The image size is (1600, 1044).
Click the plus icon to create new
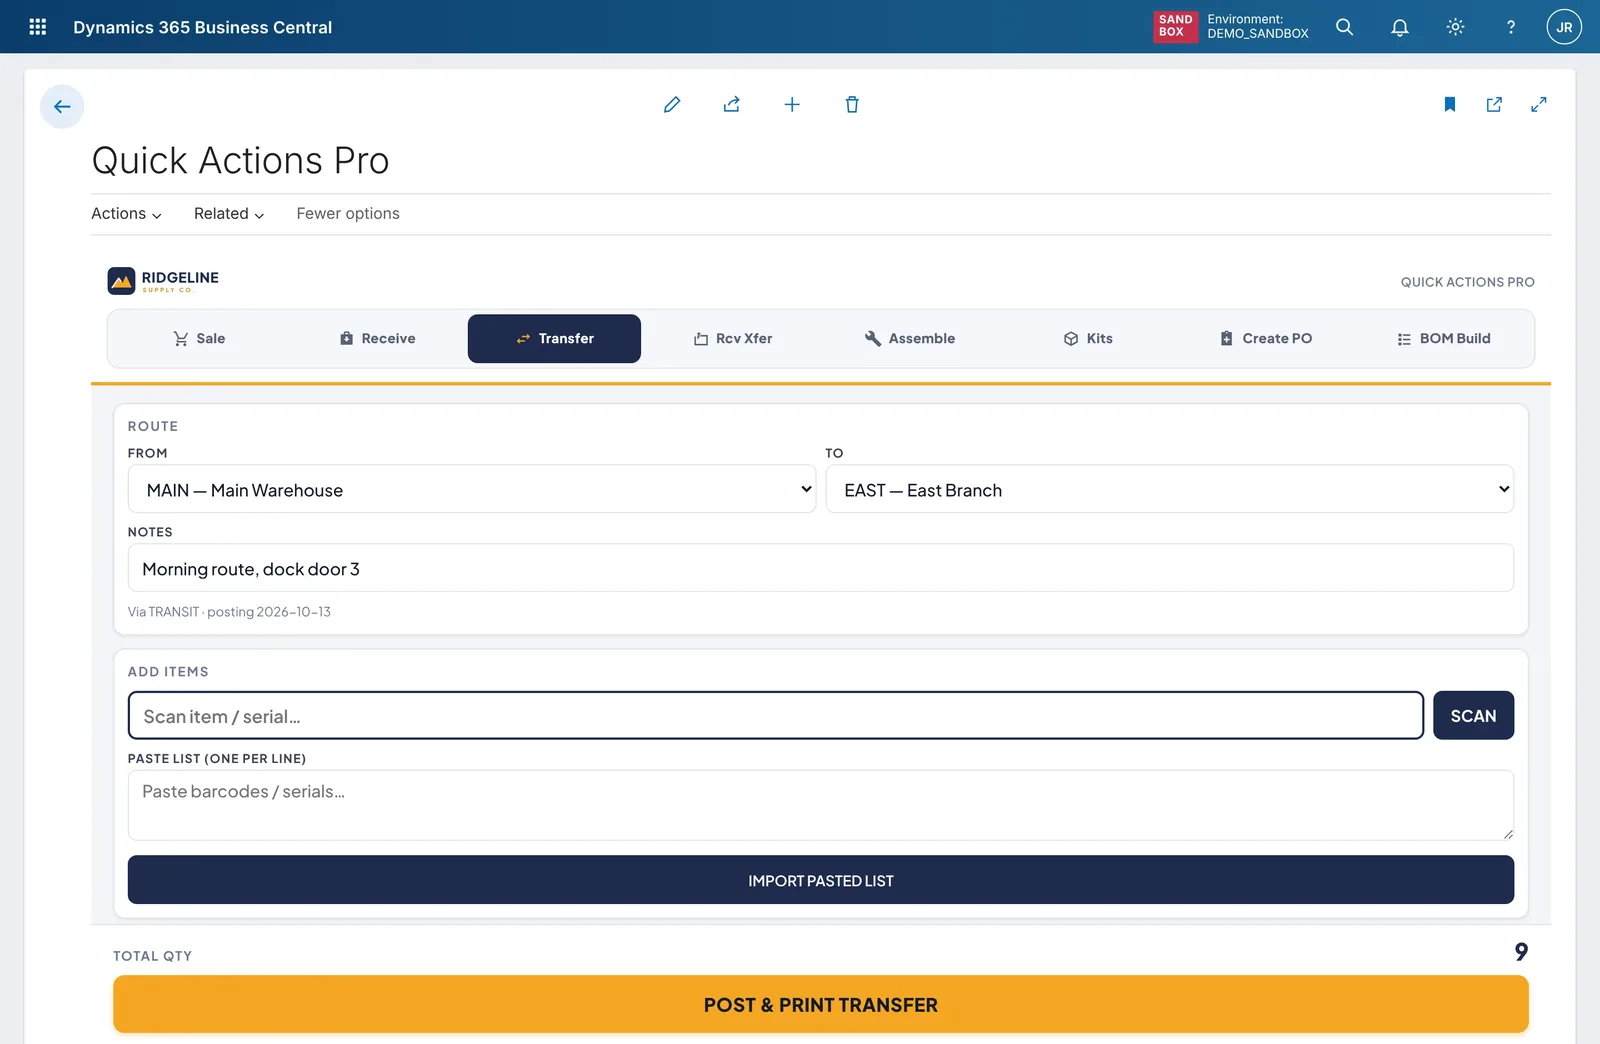click(x=792, y=104)
